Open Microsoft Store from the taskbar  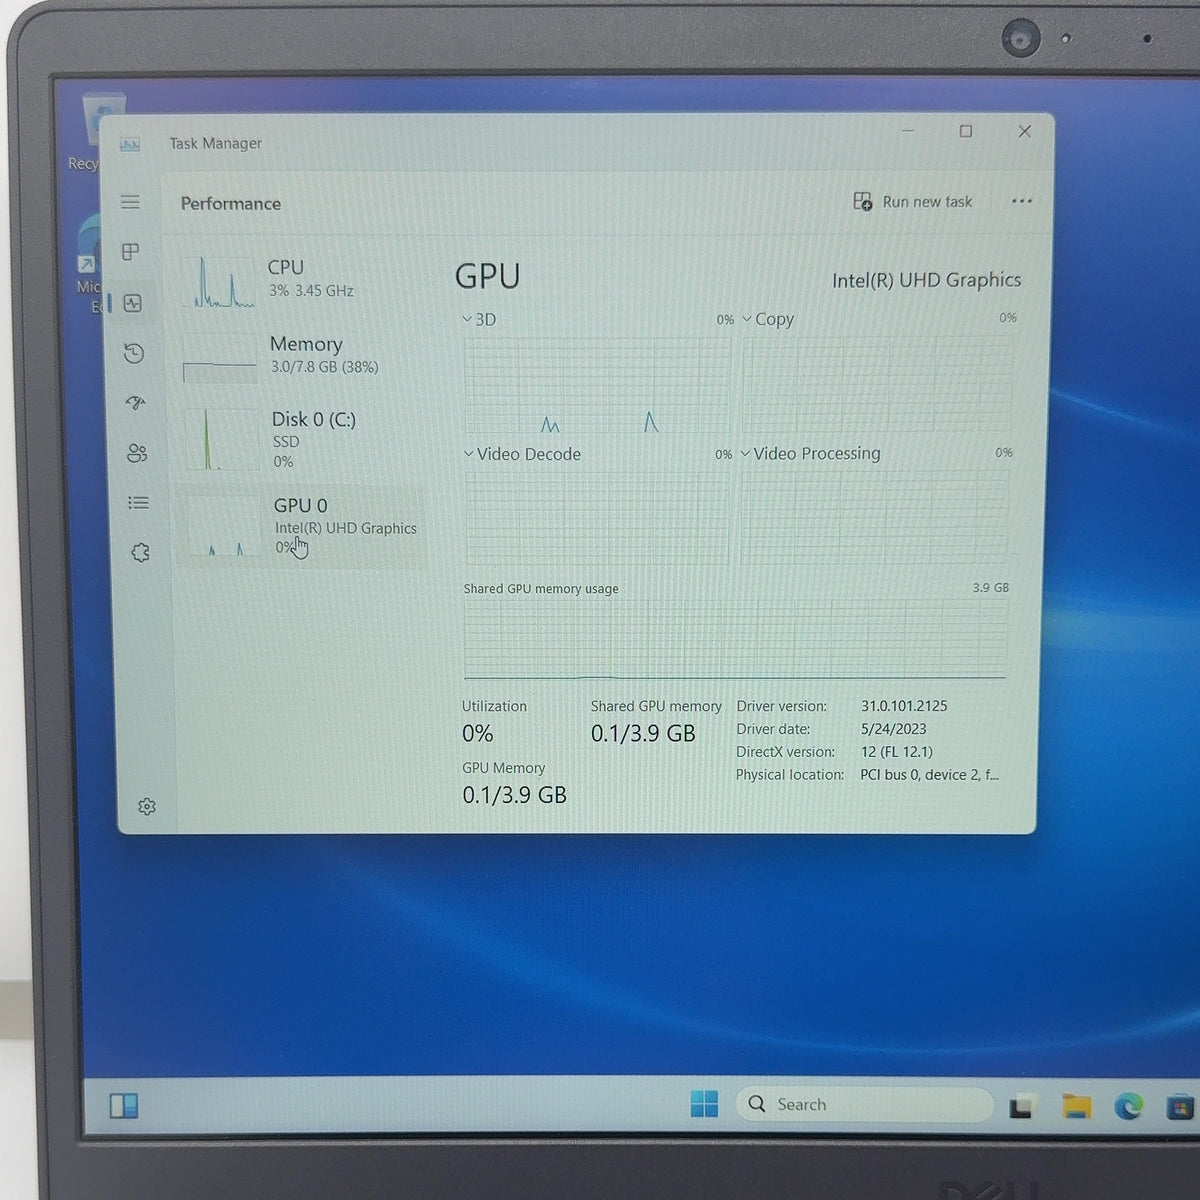1181,1107
